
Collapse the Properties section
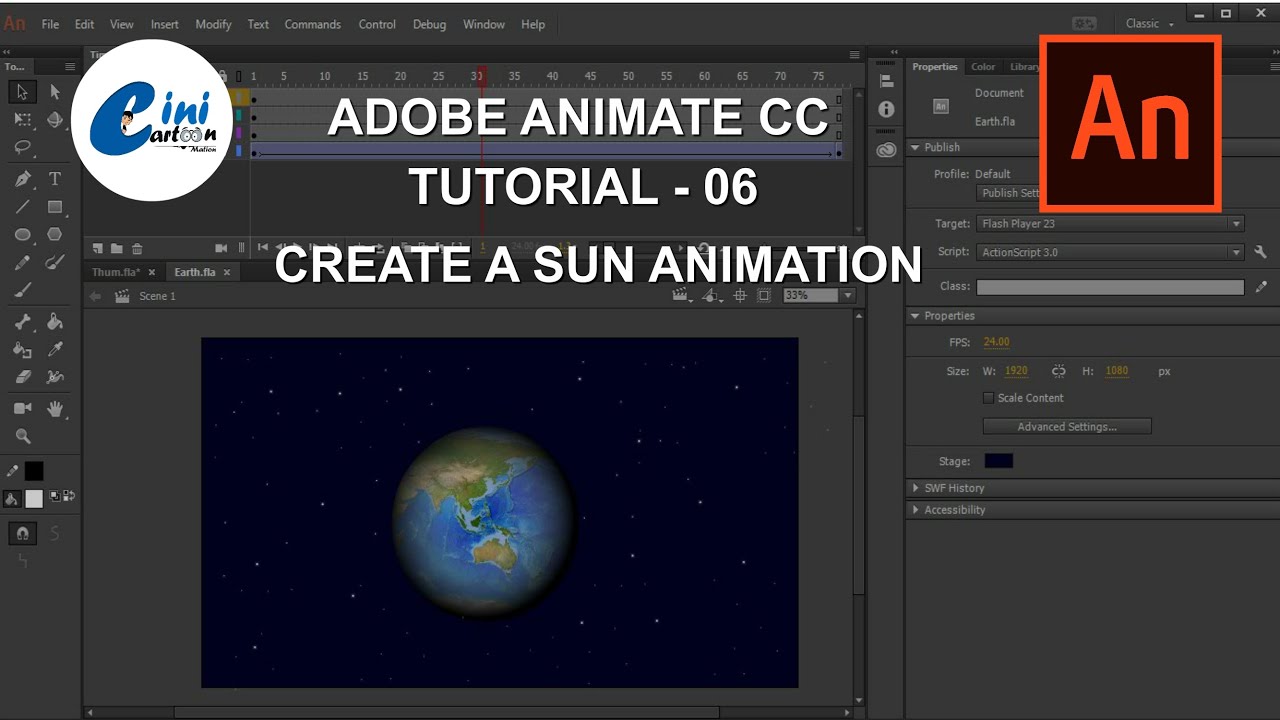pos(915,316)
